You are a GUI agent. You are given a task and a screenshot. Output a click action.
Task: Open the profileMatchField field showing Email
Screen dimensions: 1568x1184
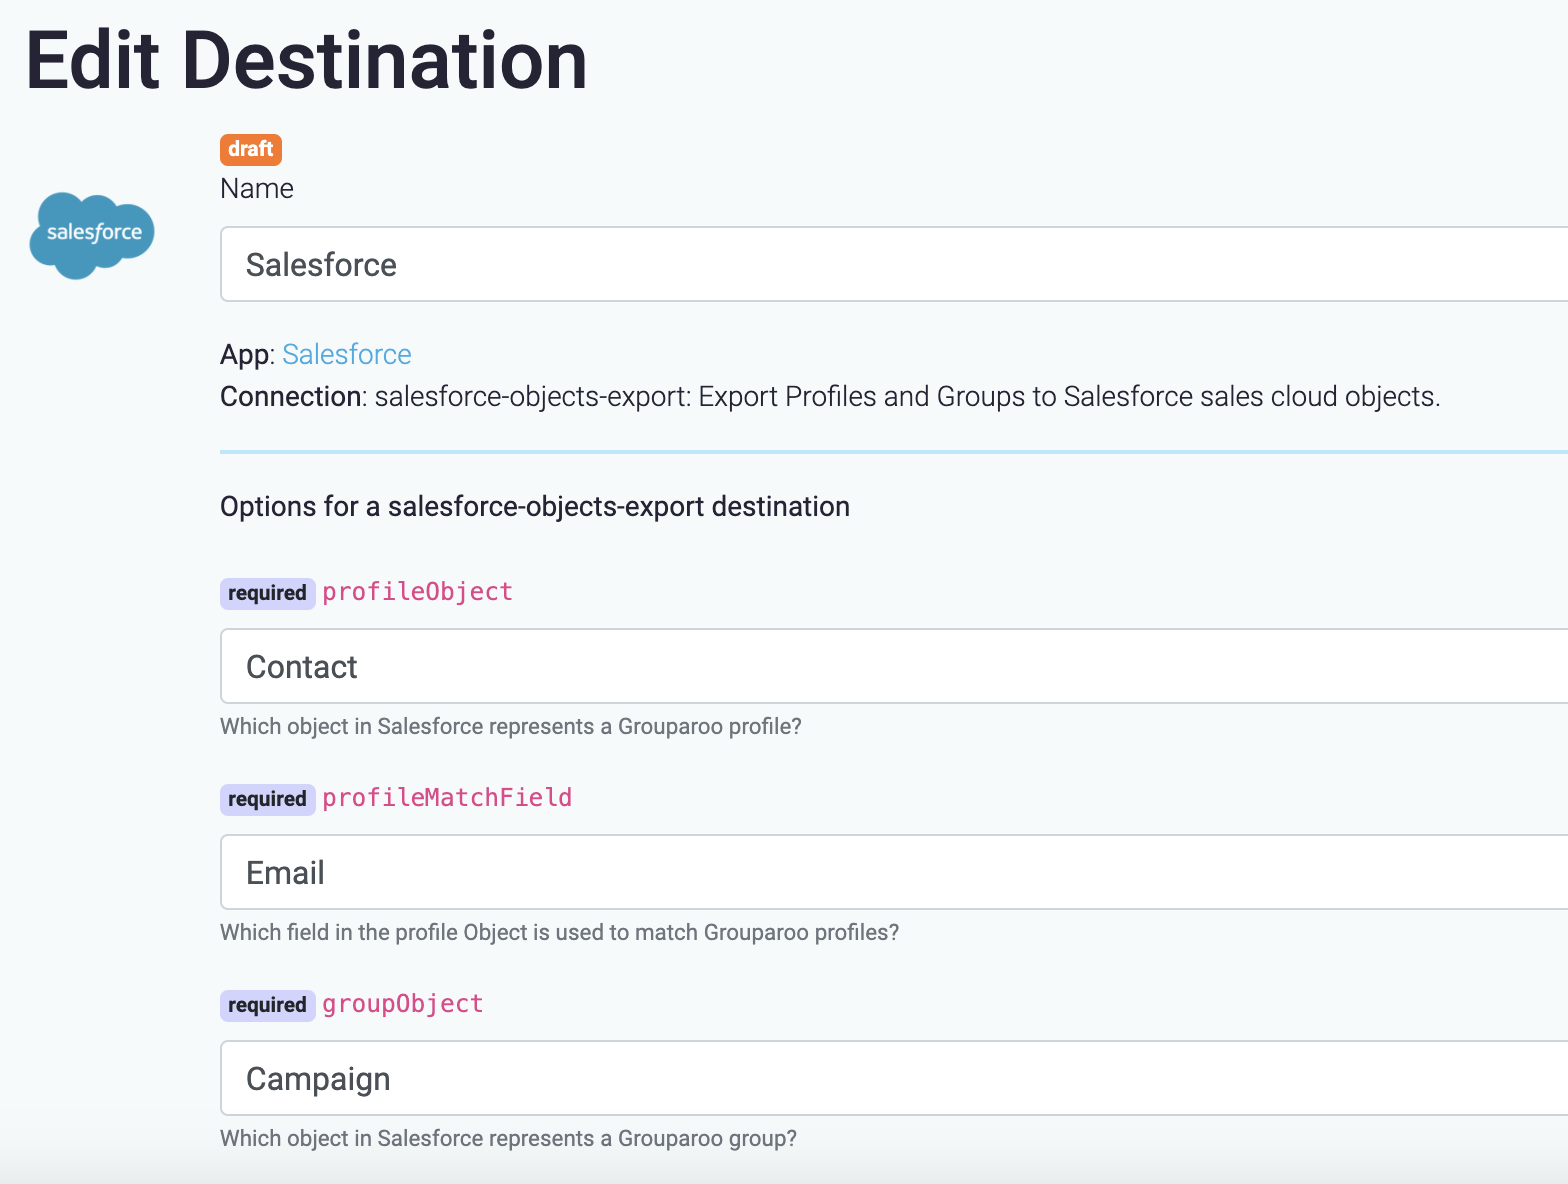[894, 872]
